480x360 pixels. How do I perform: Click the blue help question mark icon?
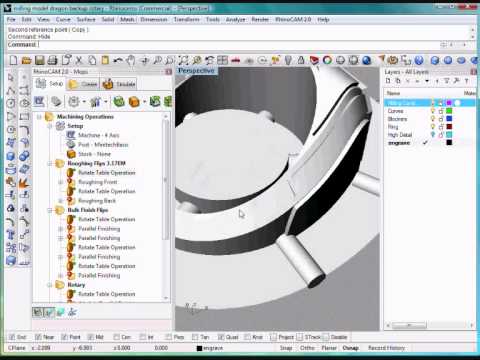419,60
